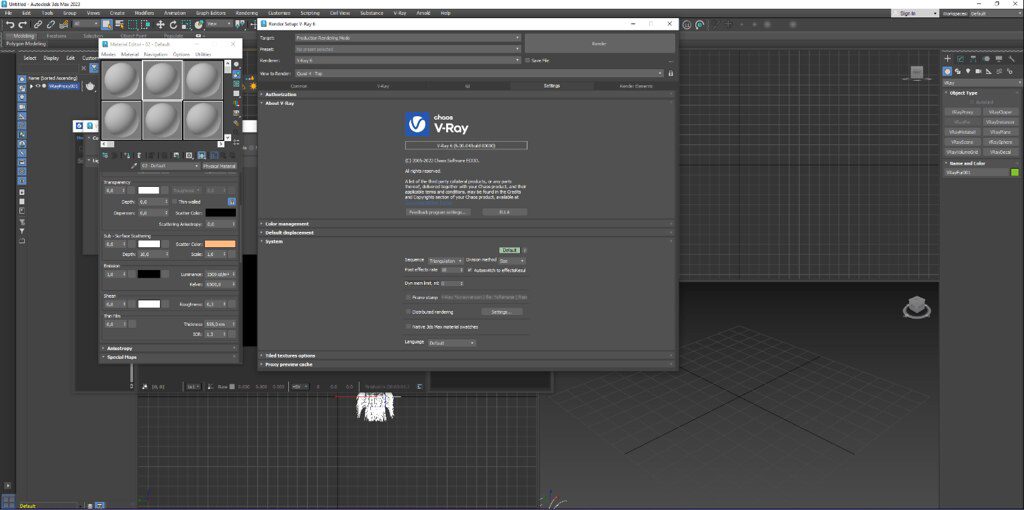The height and width of the screenshot is (510, 1024).
Task: Open the Preset dropdown in Render Setup
Action: click(408, 49)
